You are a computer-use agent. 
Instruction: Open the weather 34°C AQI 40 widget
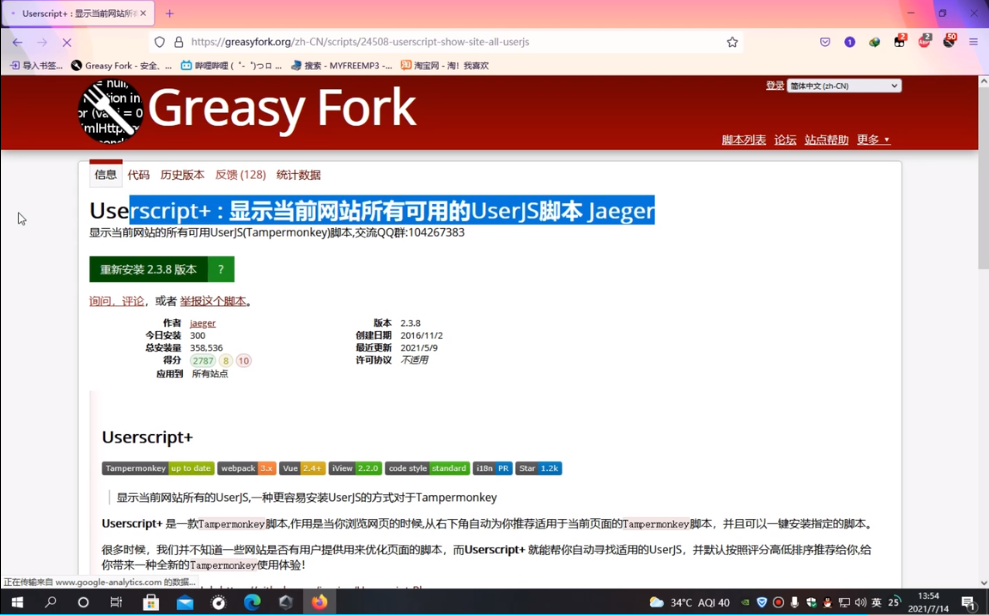click(689, 602)
